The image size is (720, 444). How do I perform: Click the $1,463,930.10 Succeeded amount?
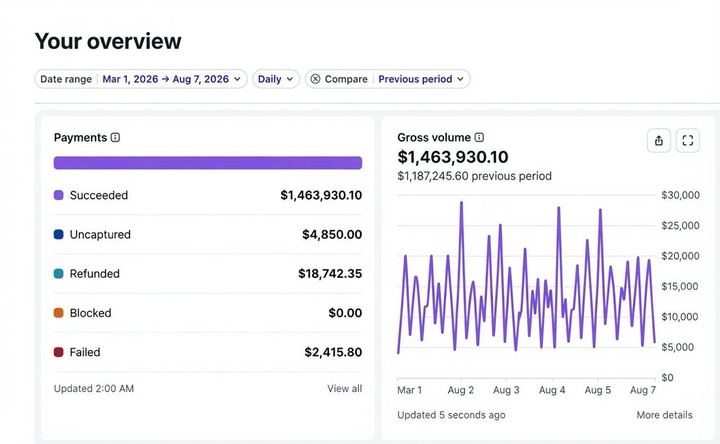pos(321,195)
